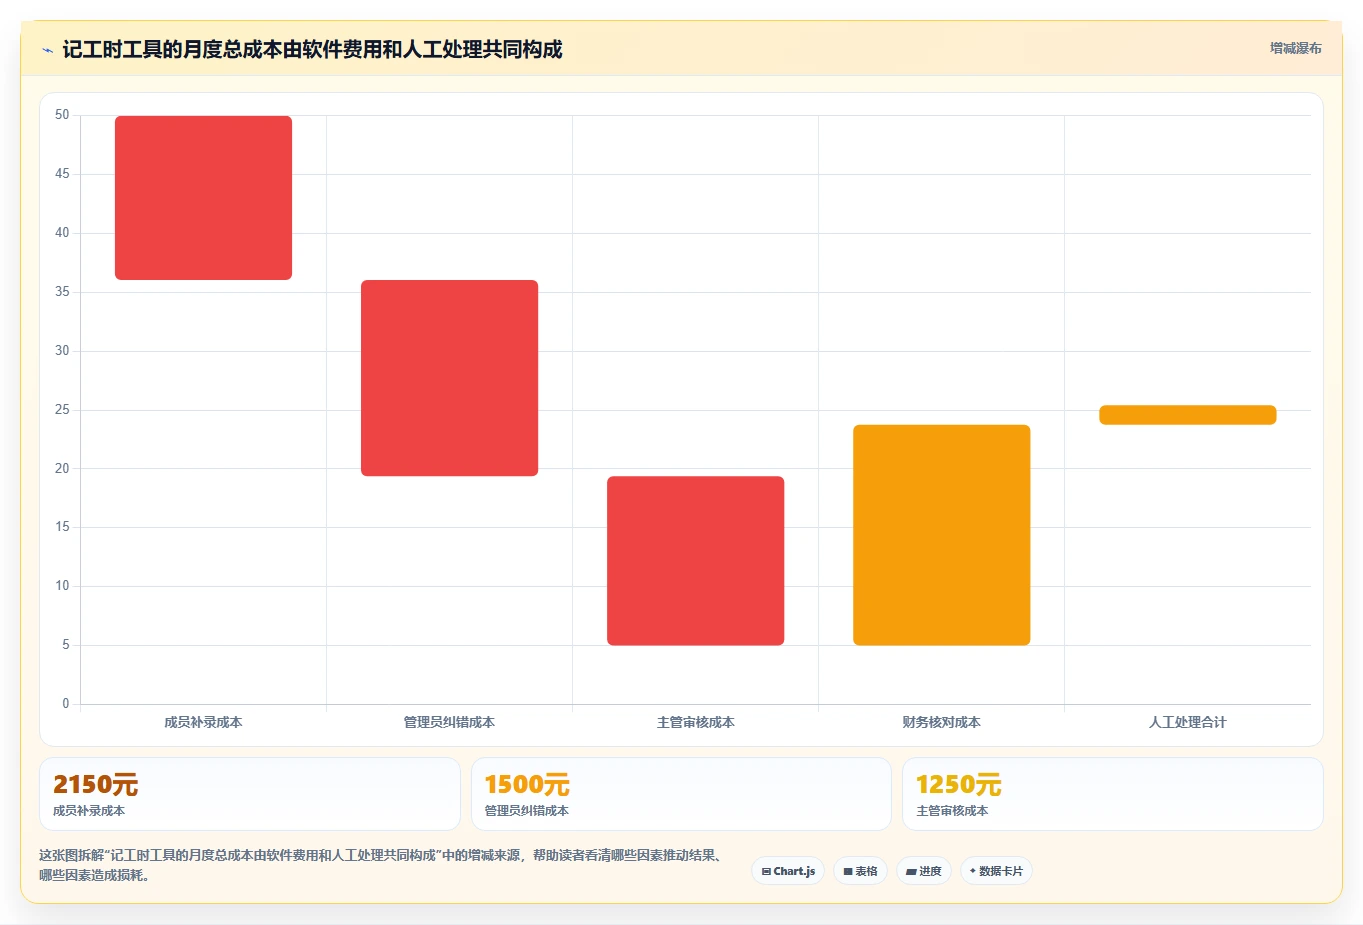Click the 增减瀑布 tag in the header
The width and height of the screenshot is (1363, 925).
[x=1295, y=48]
